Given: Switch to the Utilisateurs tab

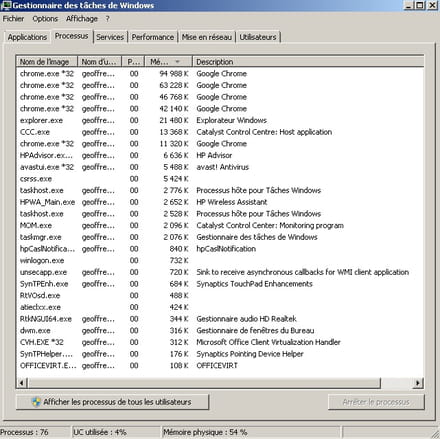Looking at the screenshot, I should pyautogui.click(x=258, y=37).
